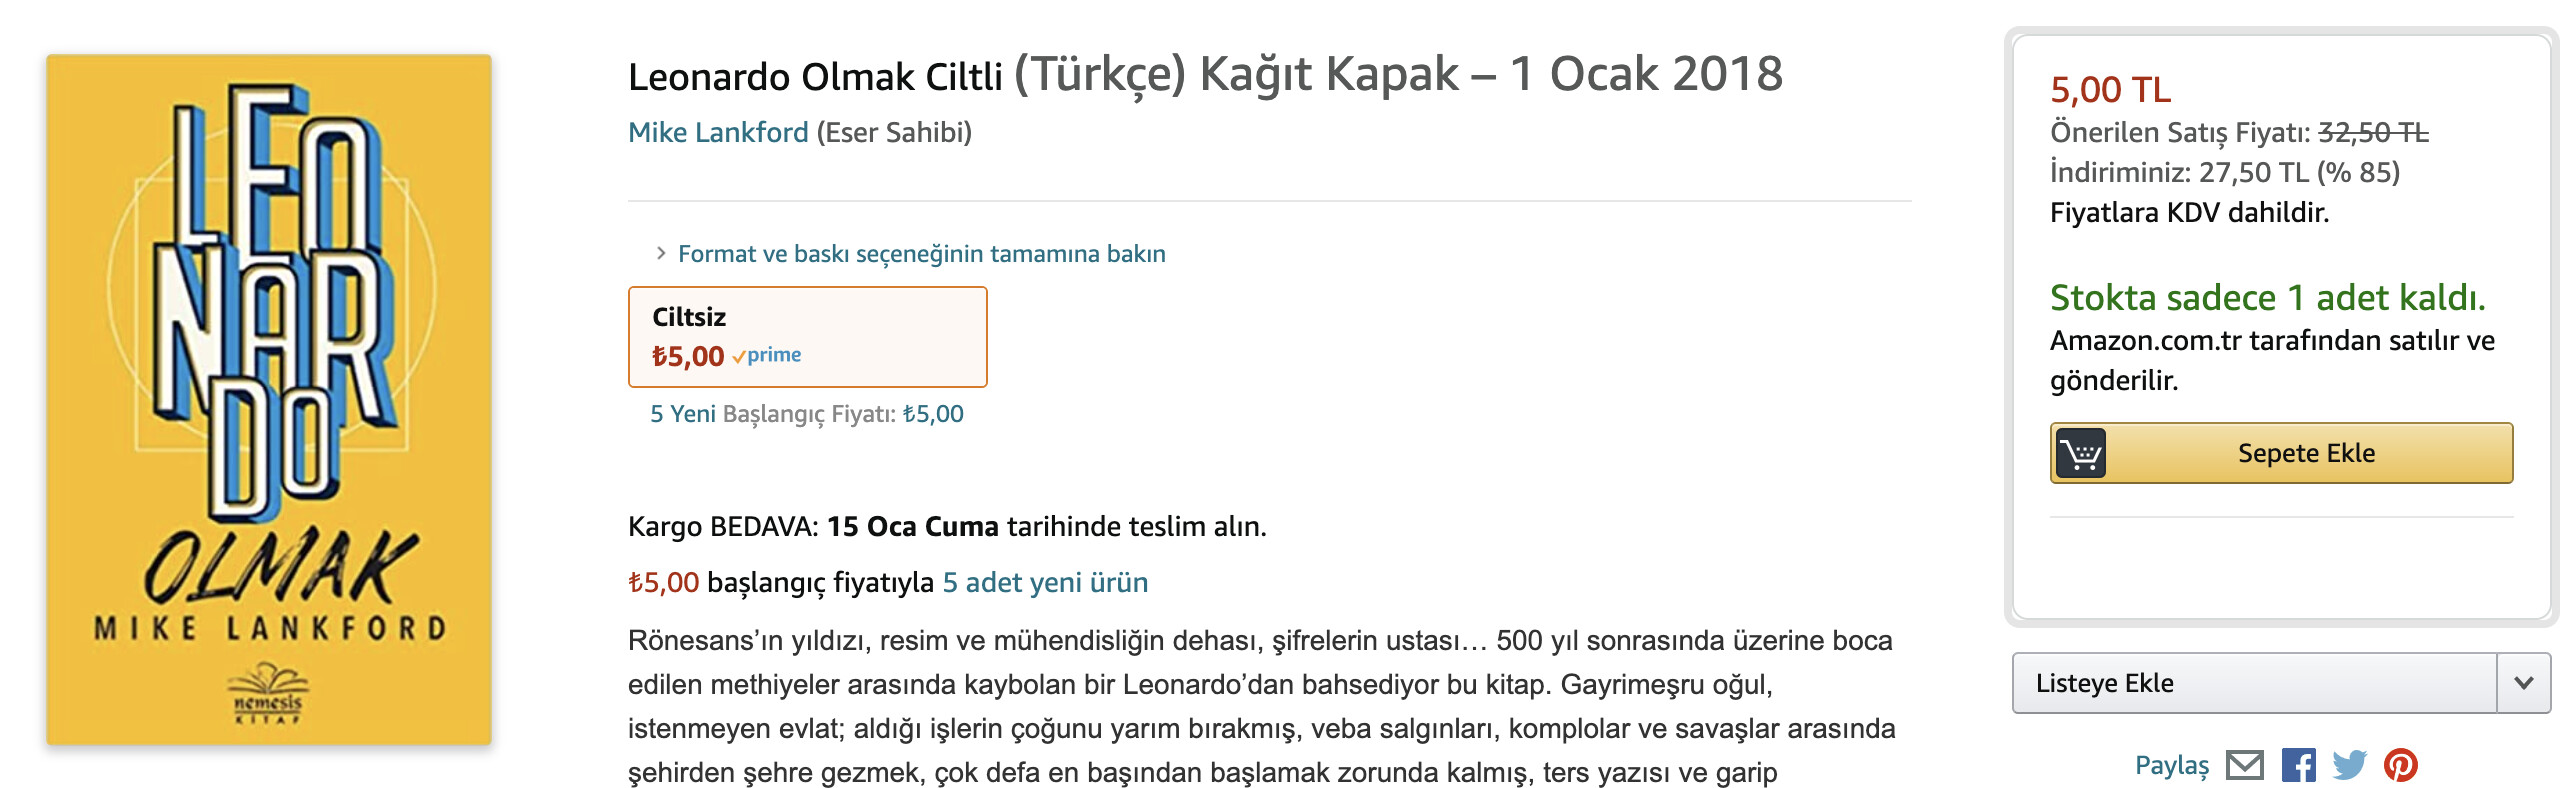Share this book on Facebook

[x=2298, y=765]
